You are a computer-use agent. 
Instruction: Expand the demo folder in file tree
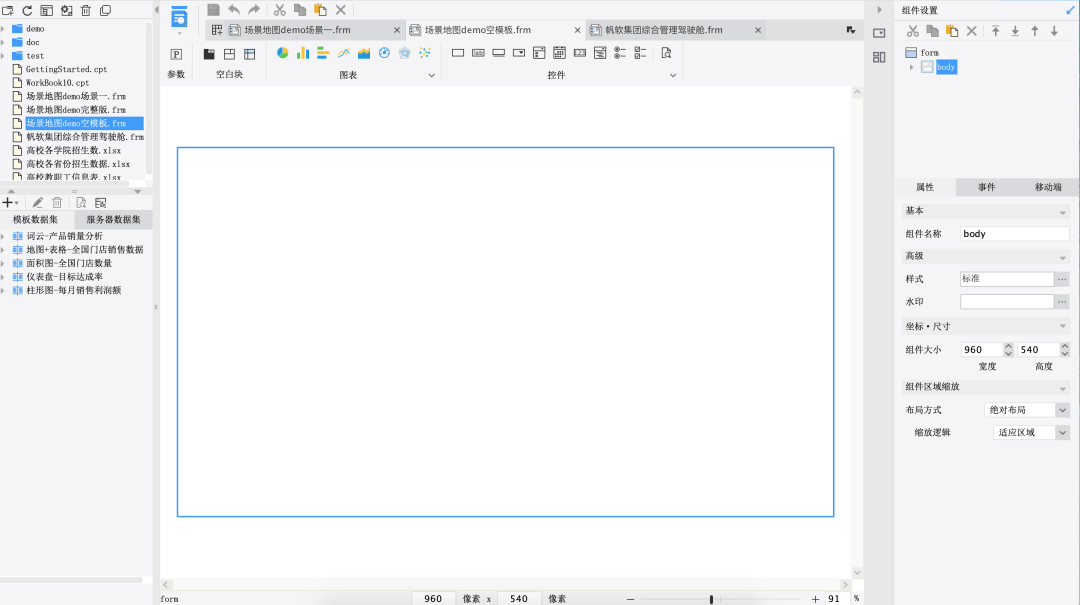[3, 29]
